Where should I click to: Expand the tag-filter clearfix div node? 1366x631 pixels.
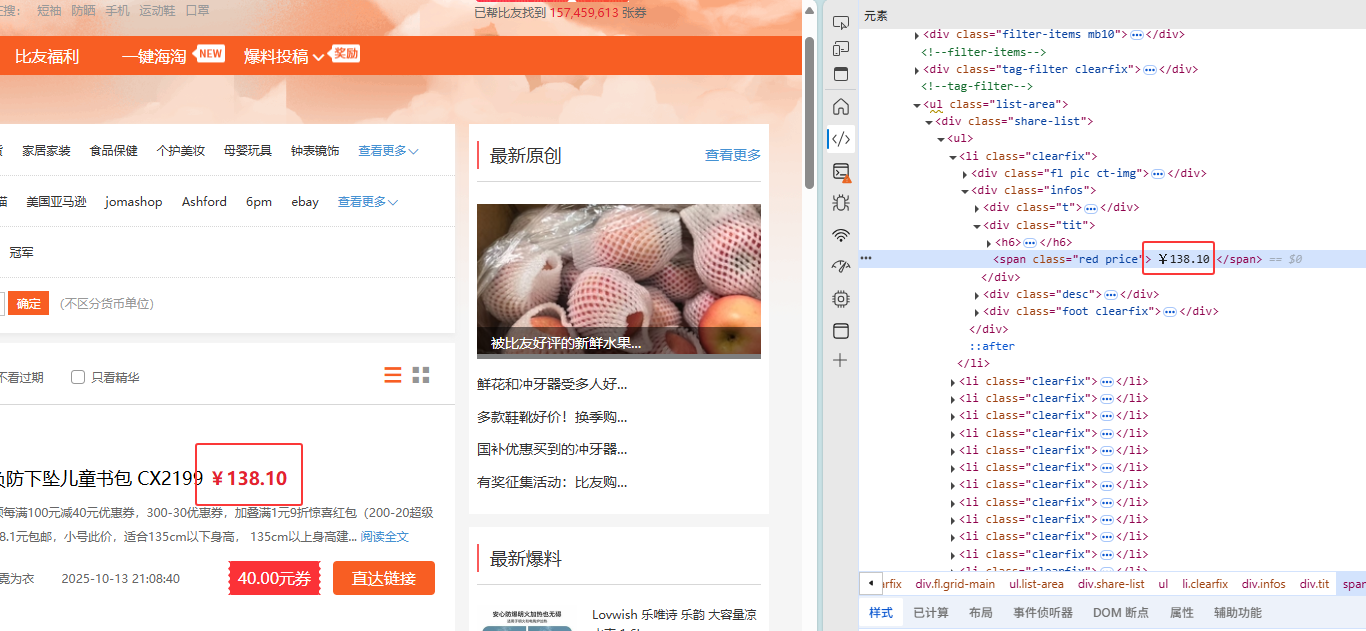tap(918, 70)
